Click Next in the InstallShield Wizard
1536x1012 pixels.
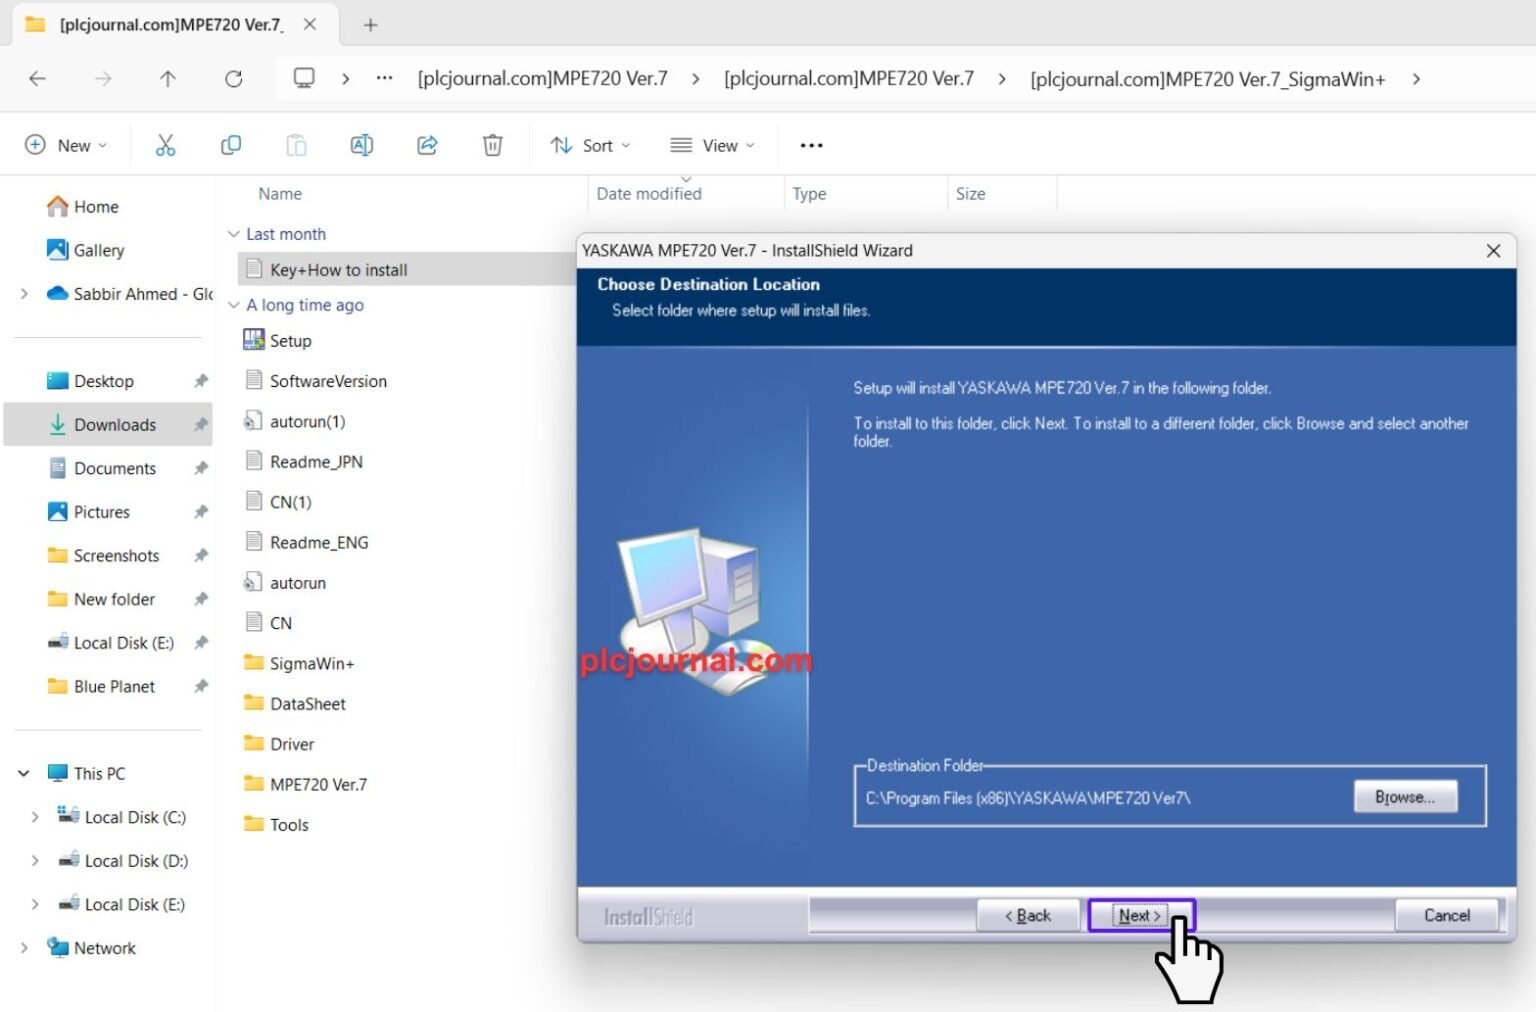click(1139, 915)
